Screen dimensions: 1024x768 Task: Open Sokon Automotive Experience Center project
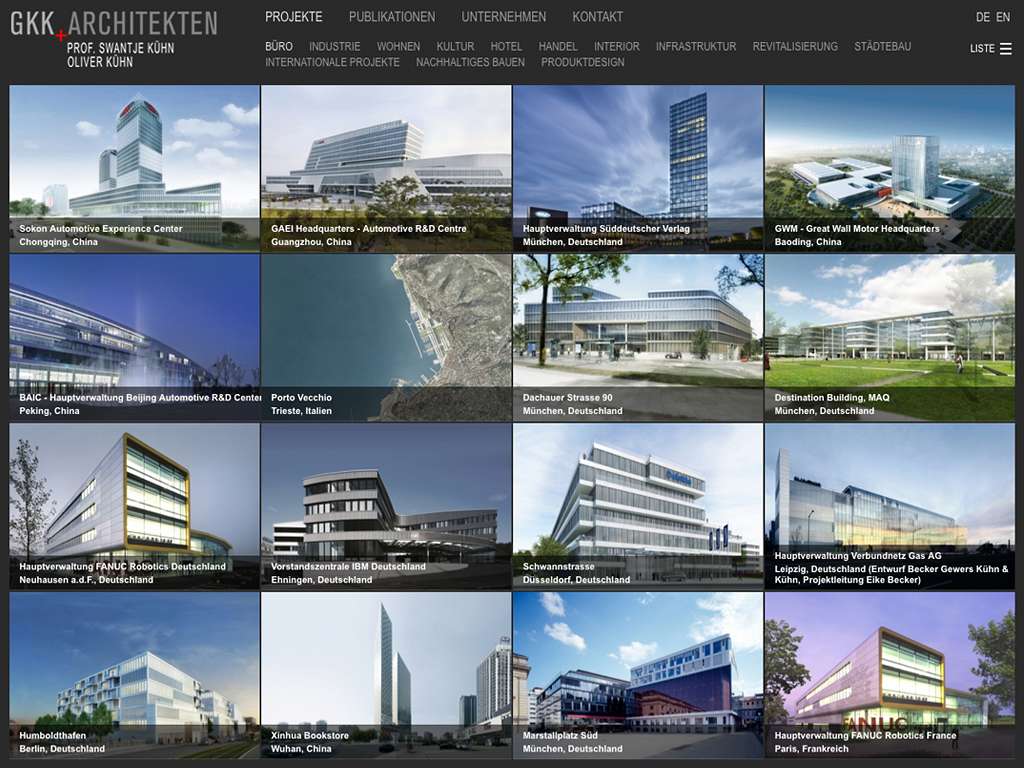coord(135,168)
